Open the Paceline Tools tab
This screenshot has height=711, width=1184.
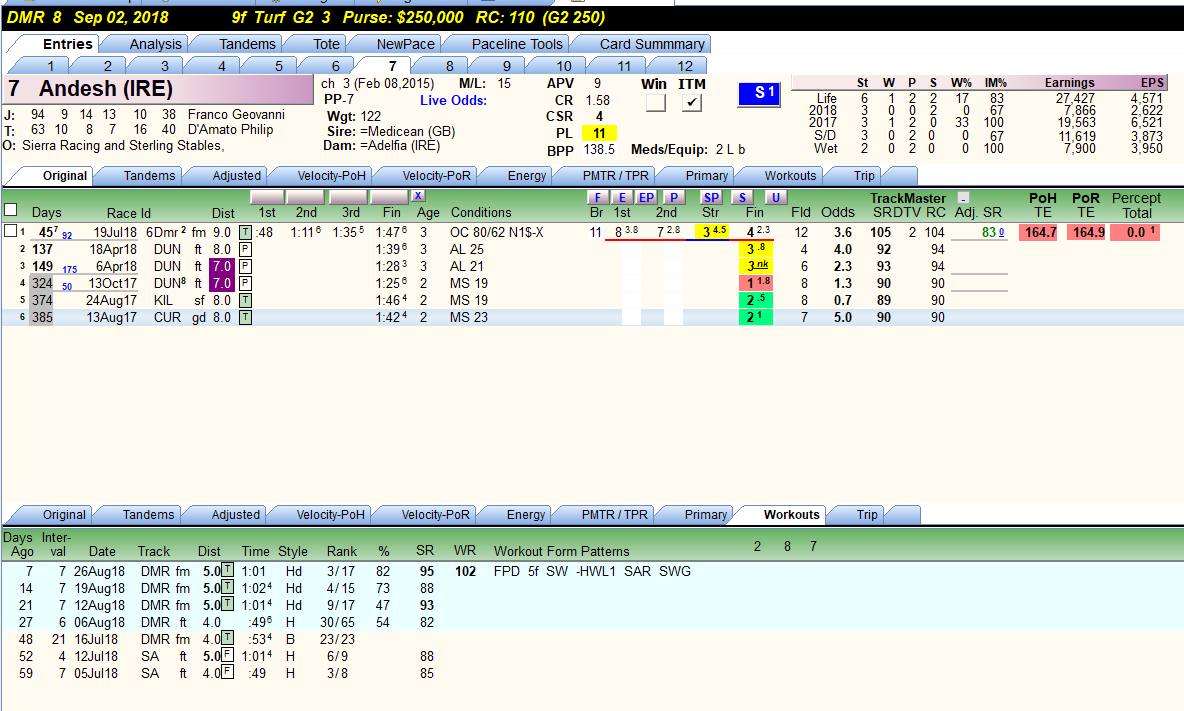(x=517, y=44)
